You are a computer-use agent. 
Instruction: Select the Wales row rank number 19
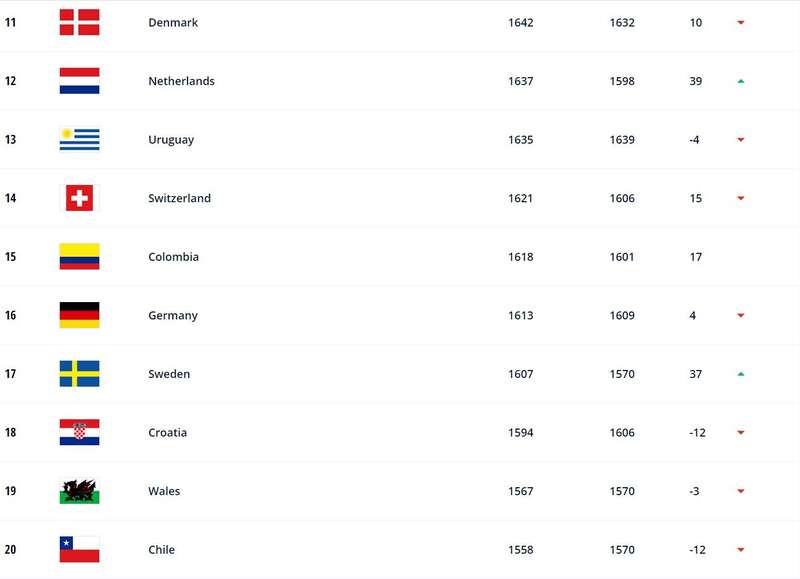pos(10,491)
